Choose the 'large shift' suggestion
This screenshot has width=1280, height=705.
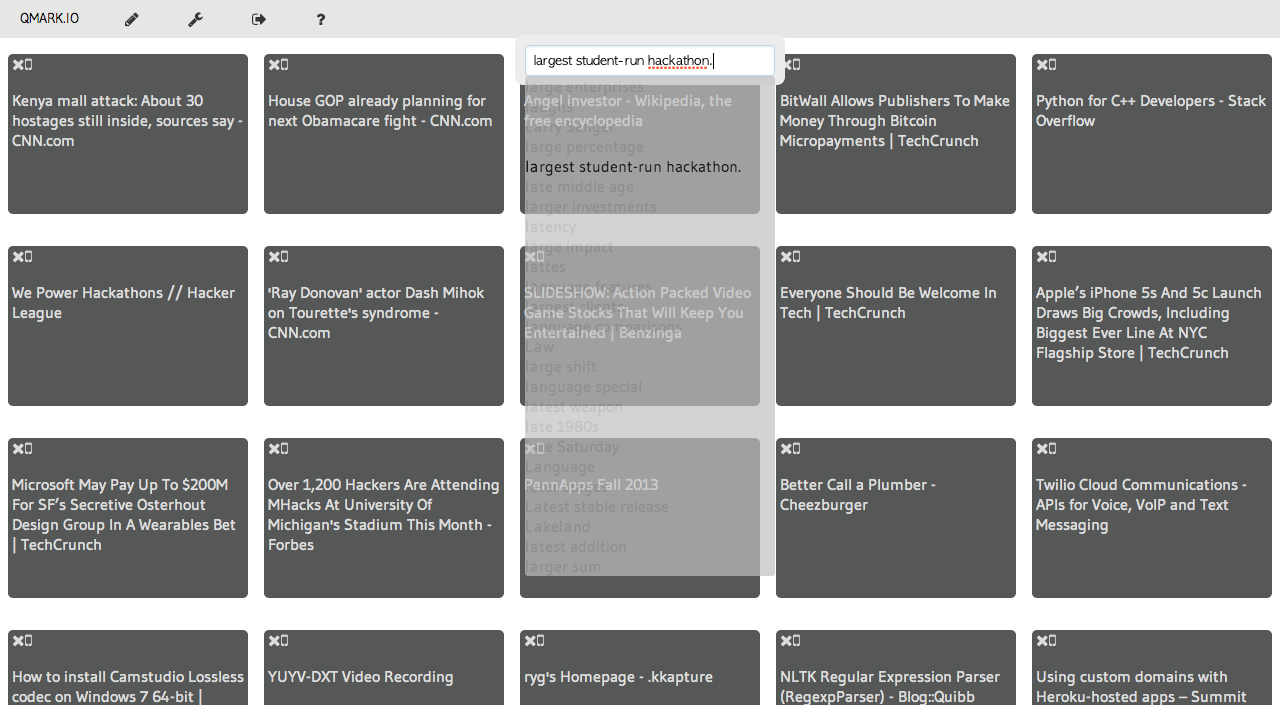coord(561,367)
